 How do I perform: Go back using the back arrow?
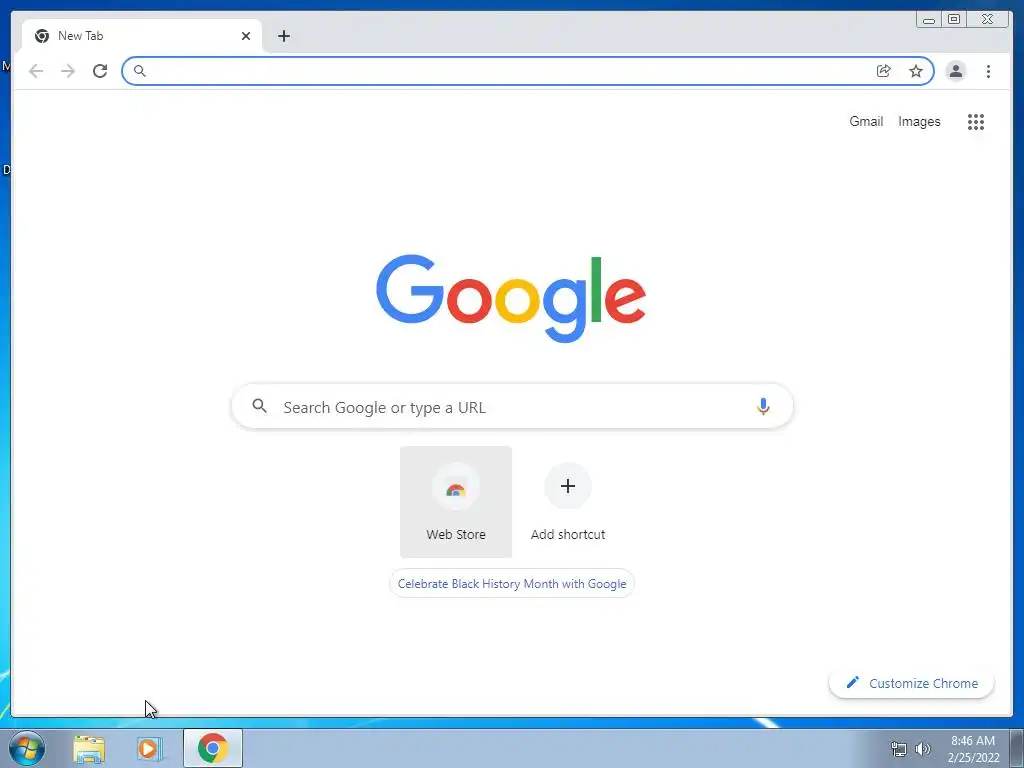pyautogui.click(x=36, y=71)
